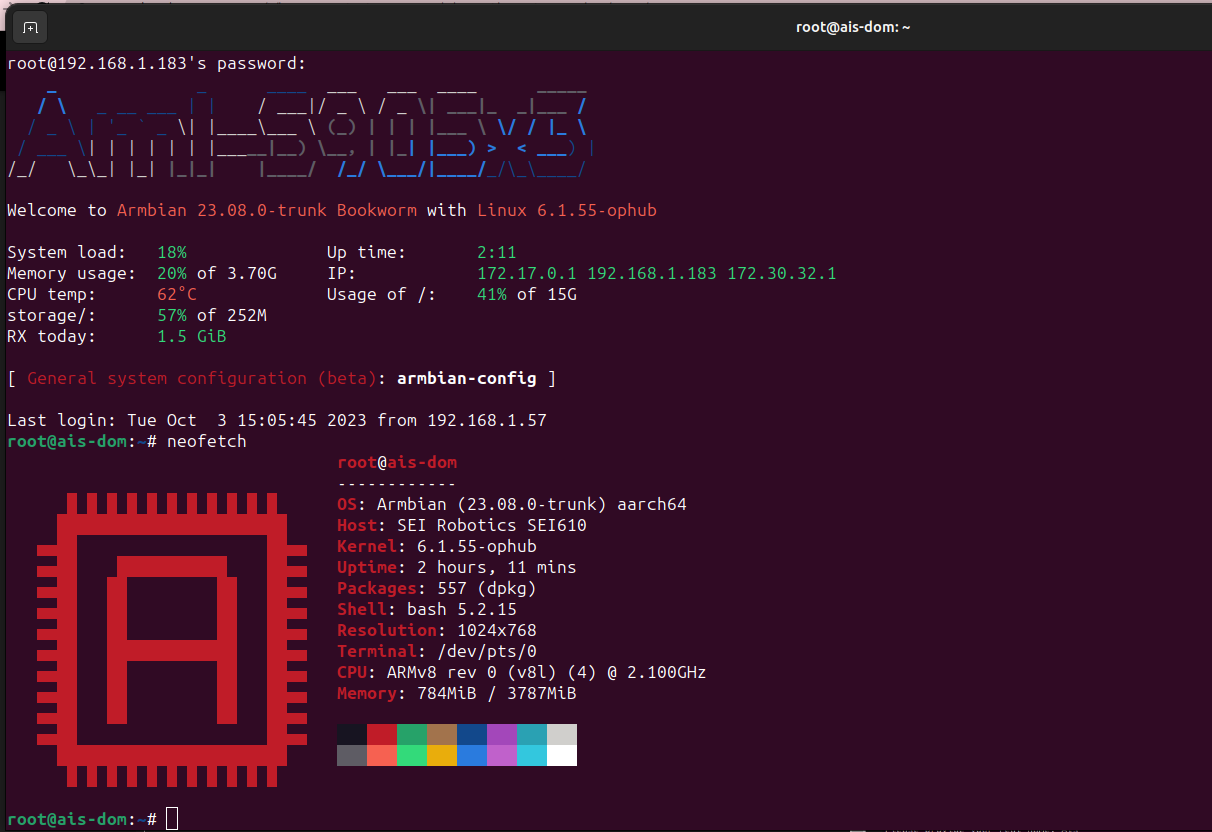Click the CPU line ARMv8 2.100GHz
The height and width of the screenshot is (832, 1212).
pos(522,672)
